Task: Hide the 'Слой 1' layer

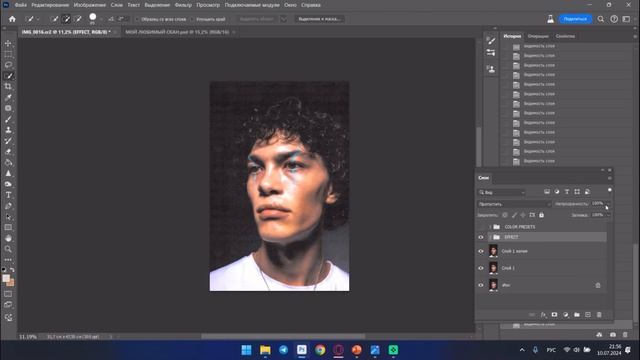Action: 481,268
